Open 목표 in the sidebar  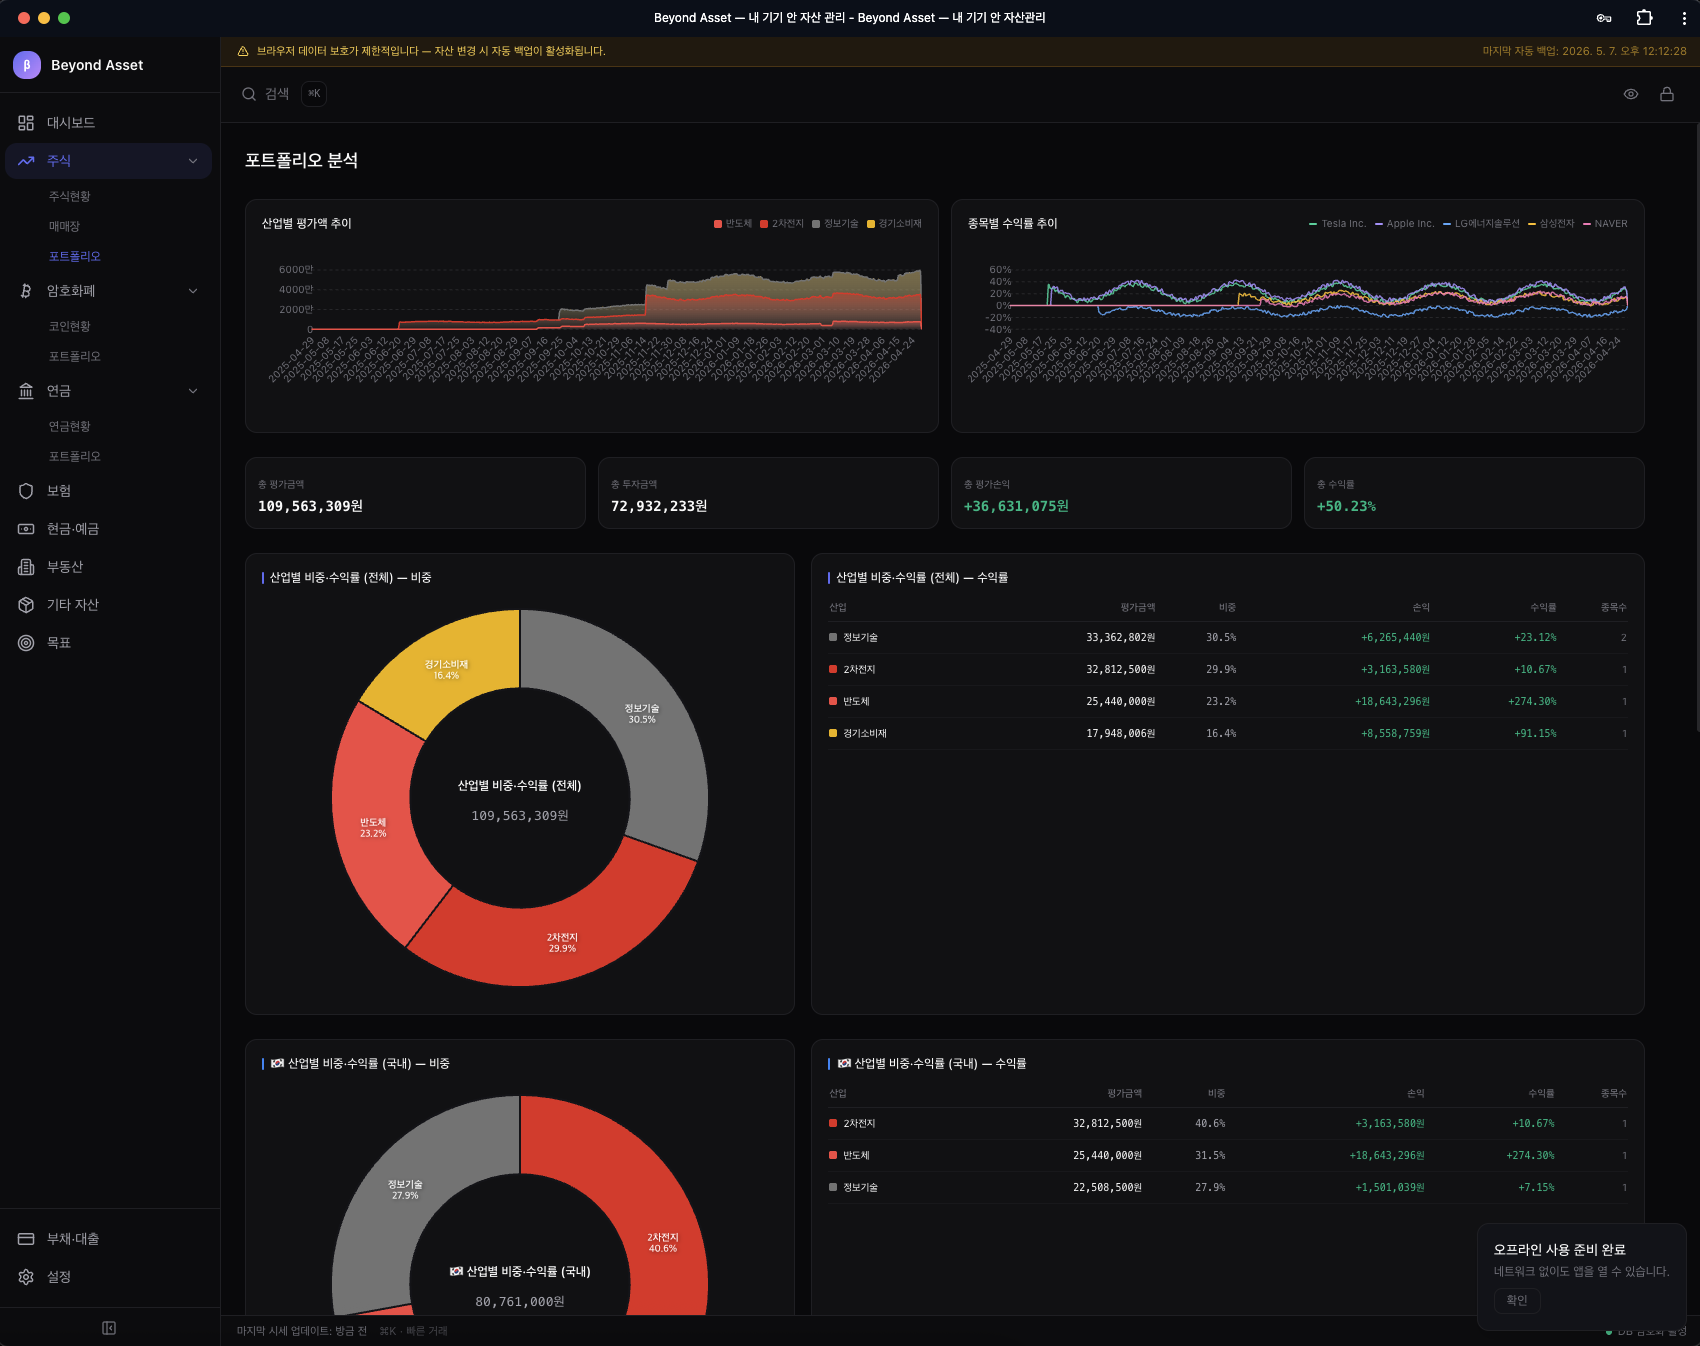pos(109,643)
